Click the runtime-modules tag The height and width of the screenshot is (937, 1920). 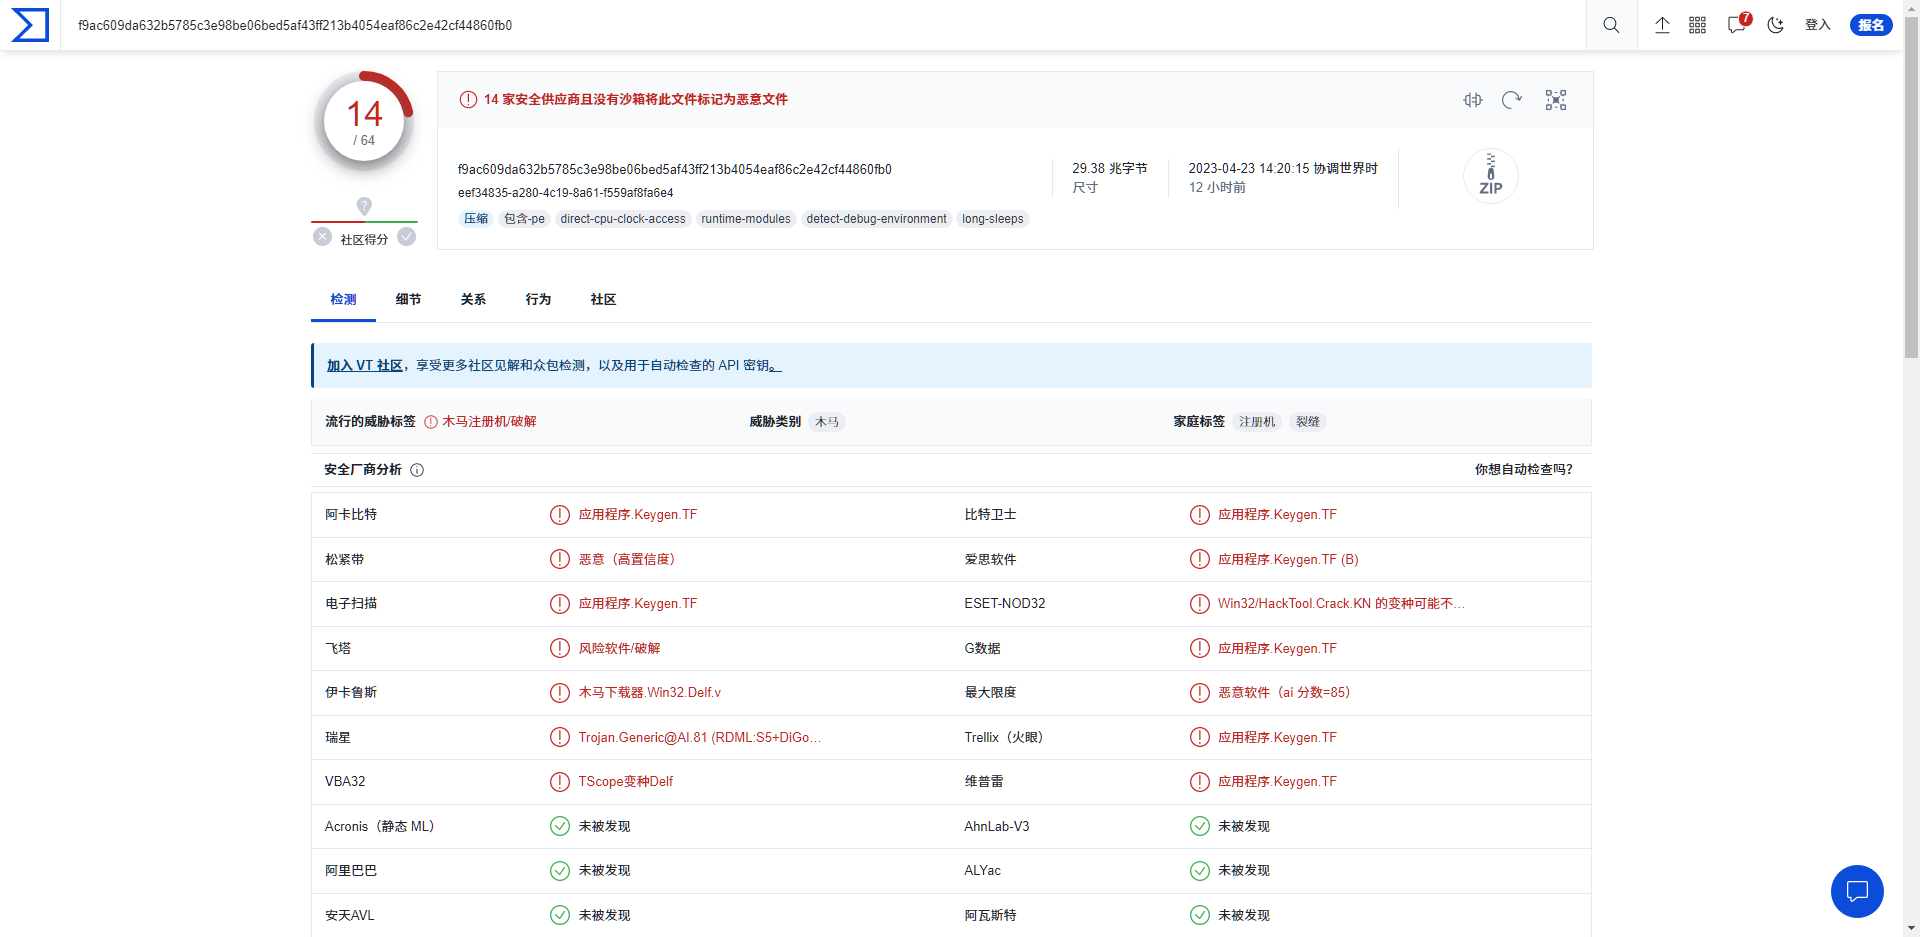[x=746, y=219]
